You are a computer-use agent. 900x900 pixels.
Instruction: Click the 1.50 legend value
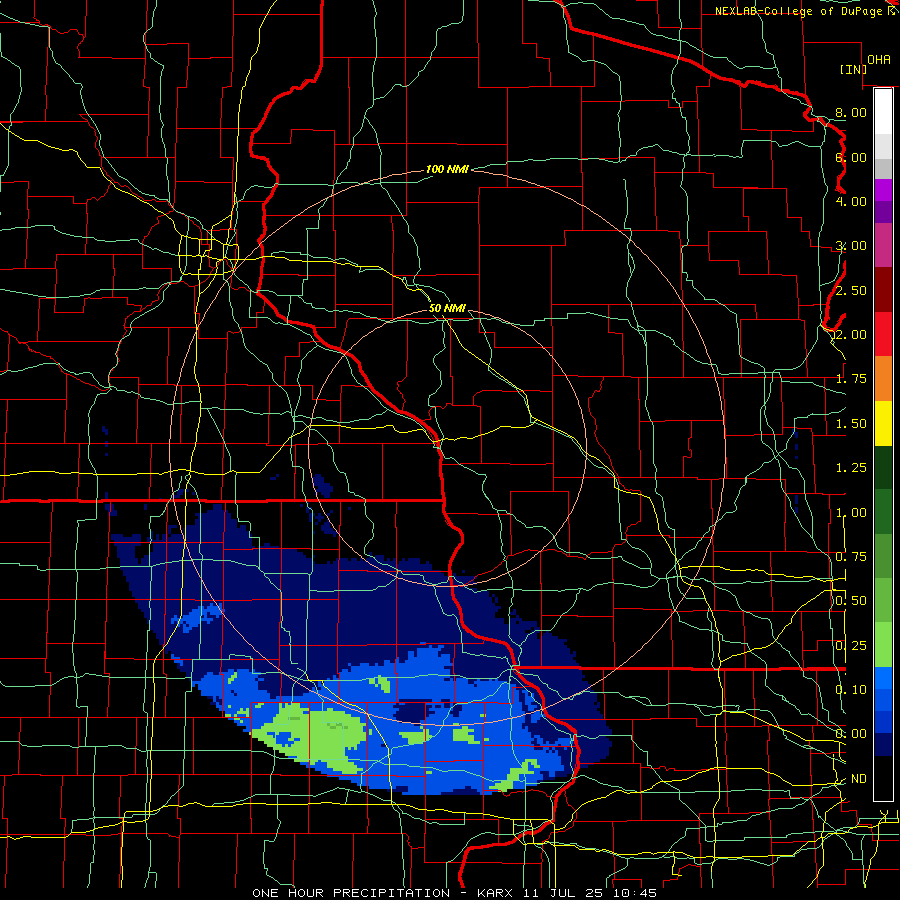click(851, 424)
